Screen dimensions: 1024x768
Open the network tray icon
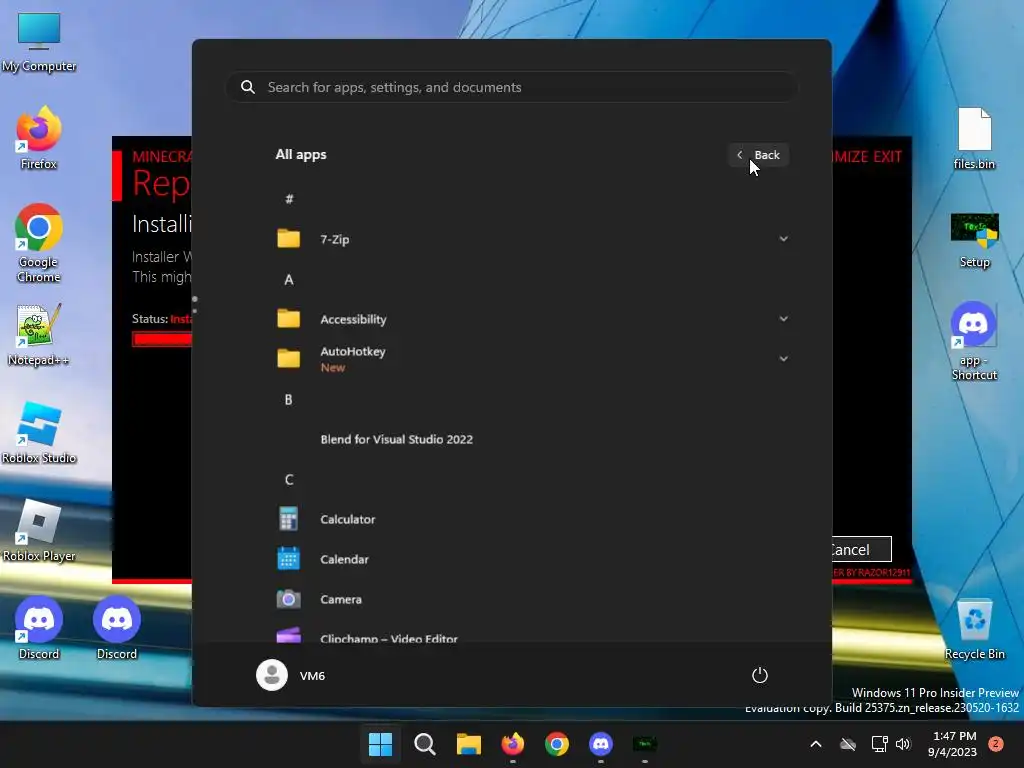879,744
